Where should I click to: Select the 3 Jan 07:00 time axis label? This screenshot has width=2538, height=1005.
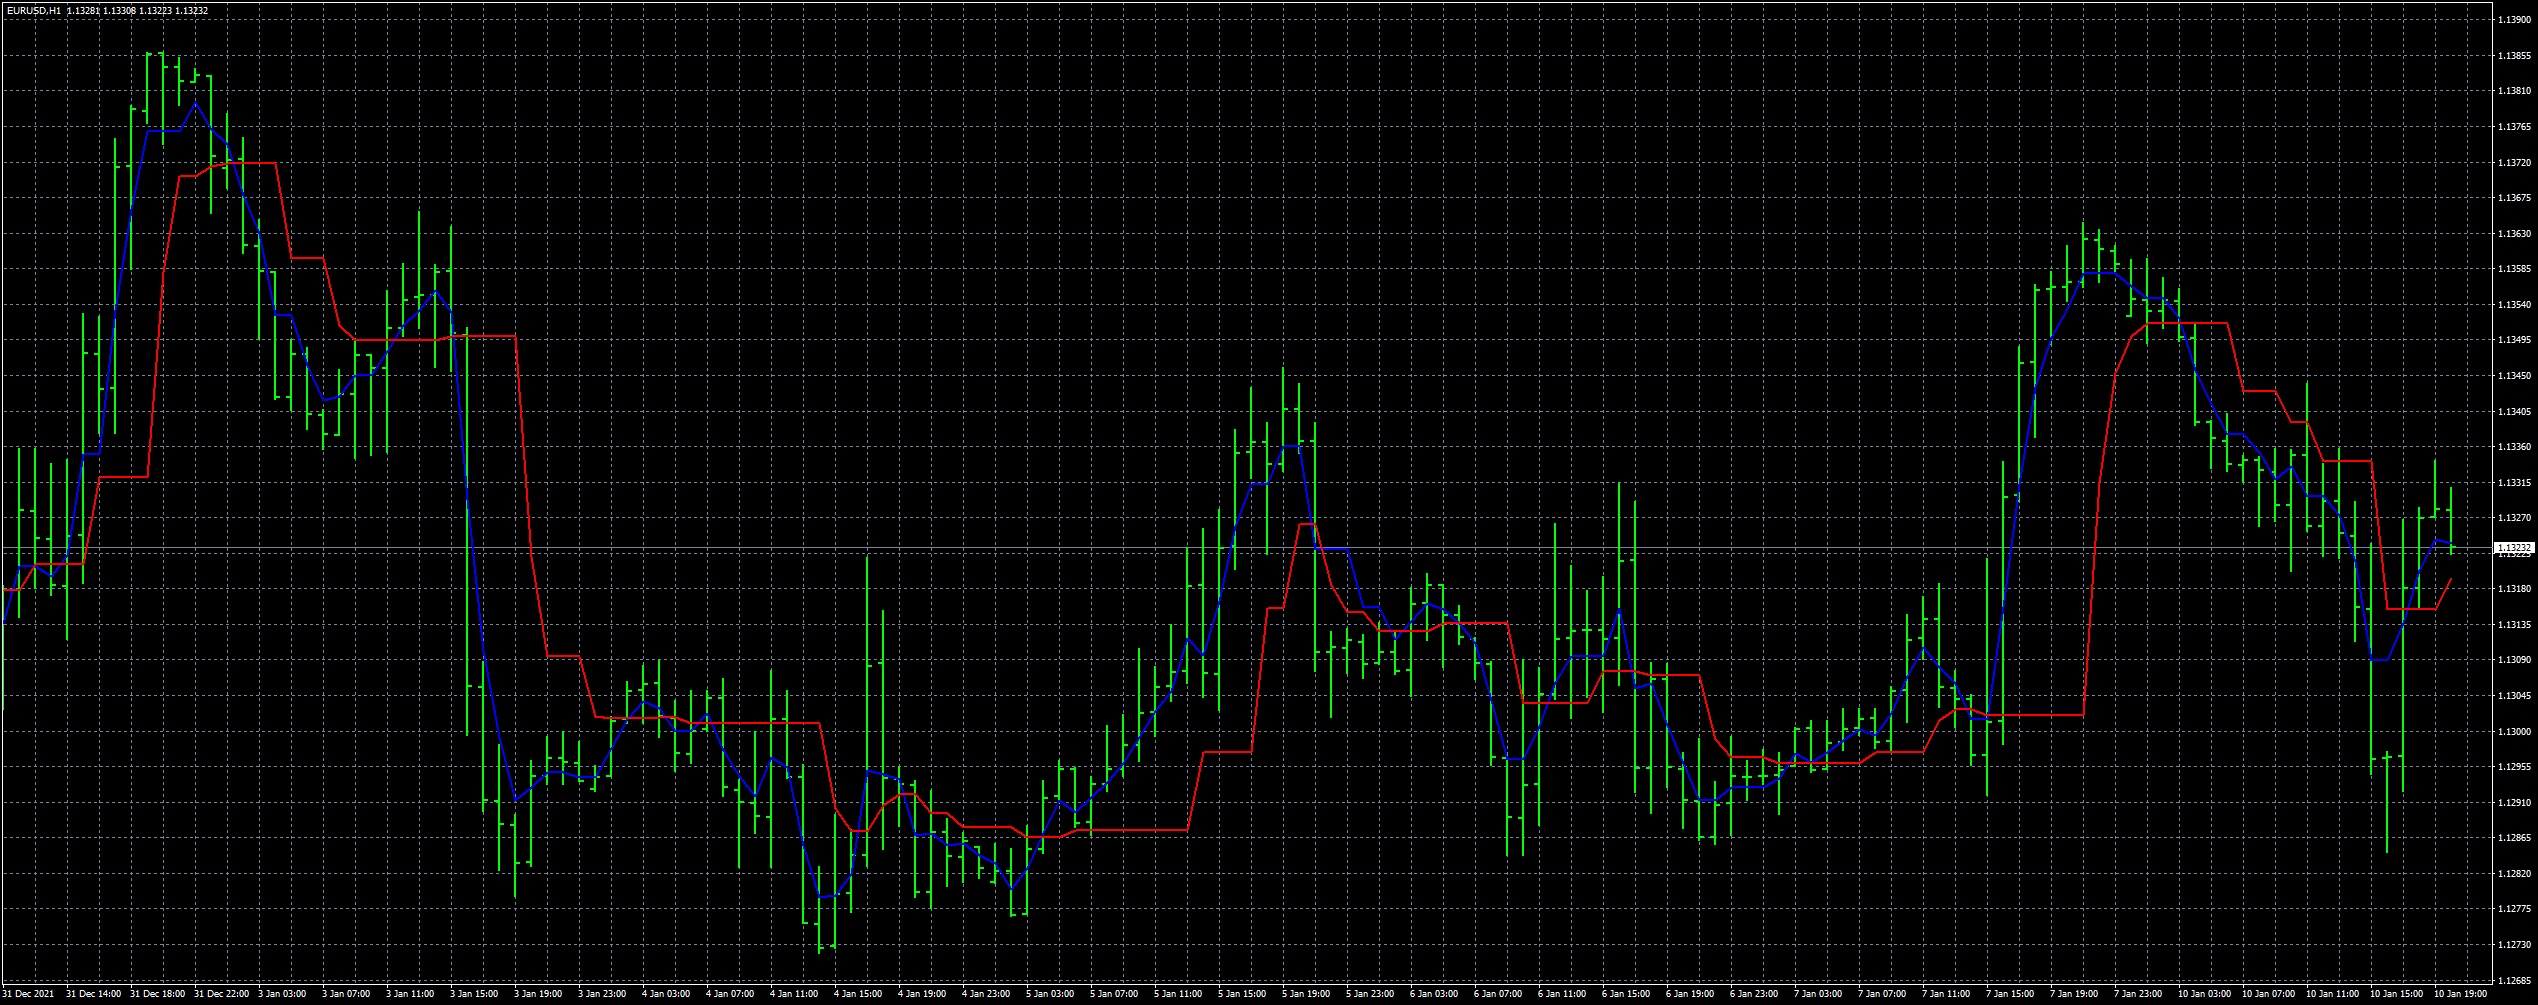(x=347, y=994)
